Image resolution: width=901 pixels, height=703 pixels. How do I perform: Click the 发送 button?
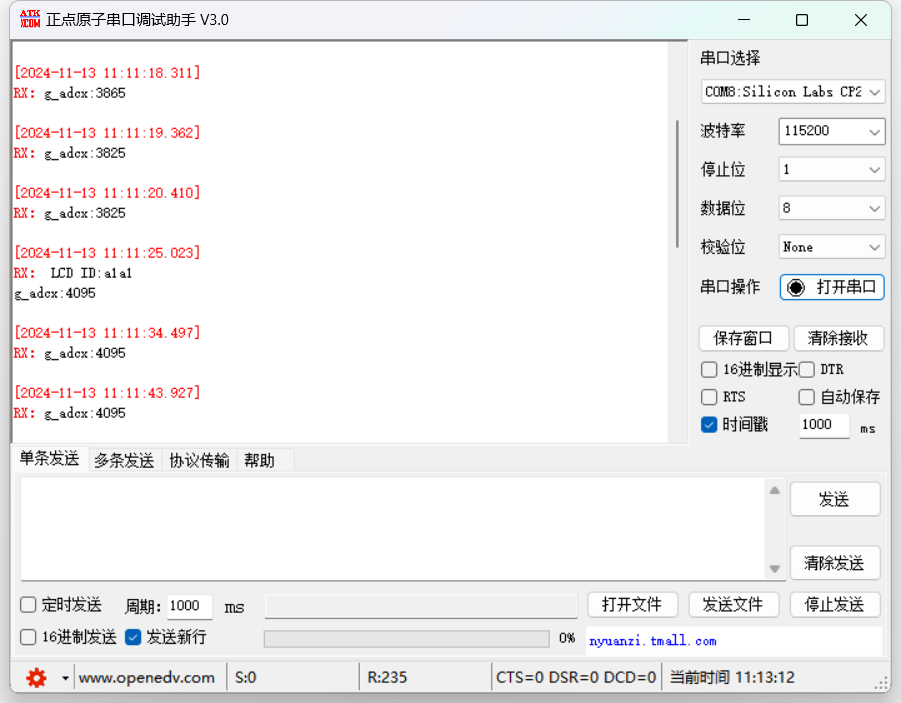pos(835,499)
